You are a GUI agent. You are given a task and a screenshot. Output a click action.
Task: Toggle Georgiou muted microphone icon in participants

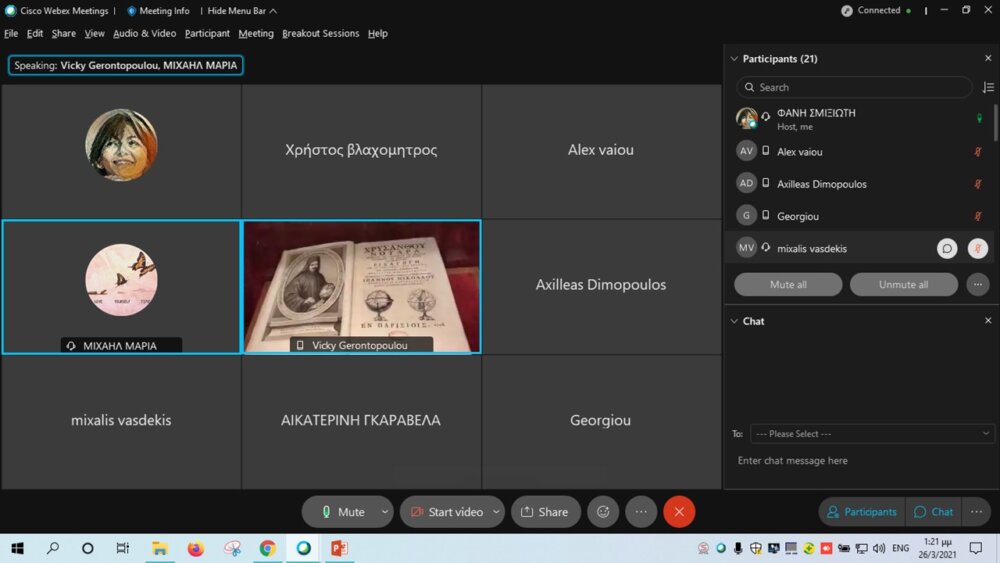tap(978, 216)
